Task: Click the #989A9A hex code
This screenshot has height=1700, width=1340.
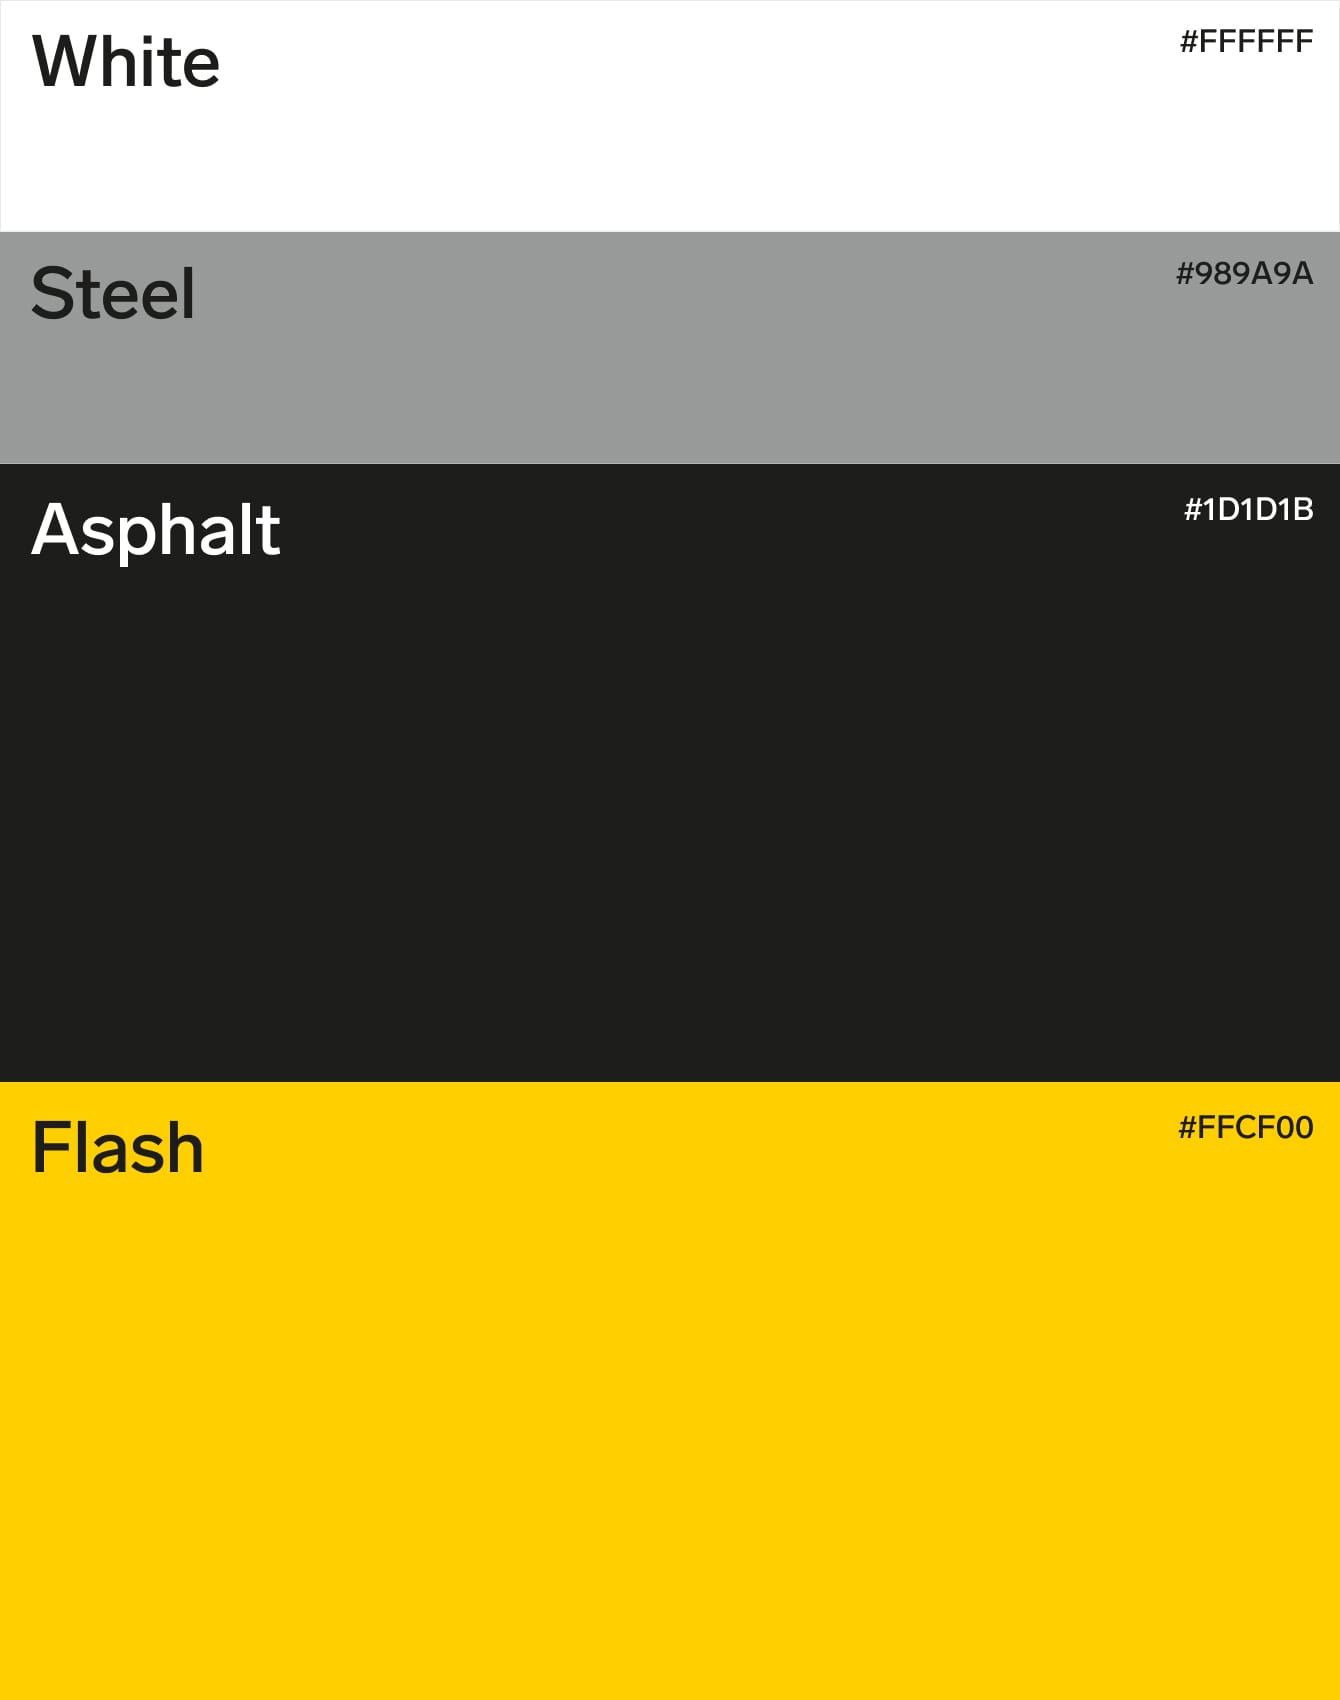Action: (x=1244, y=274)
